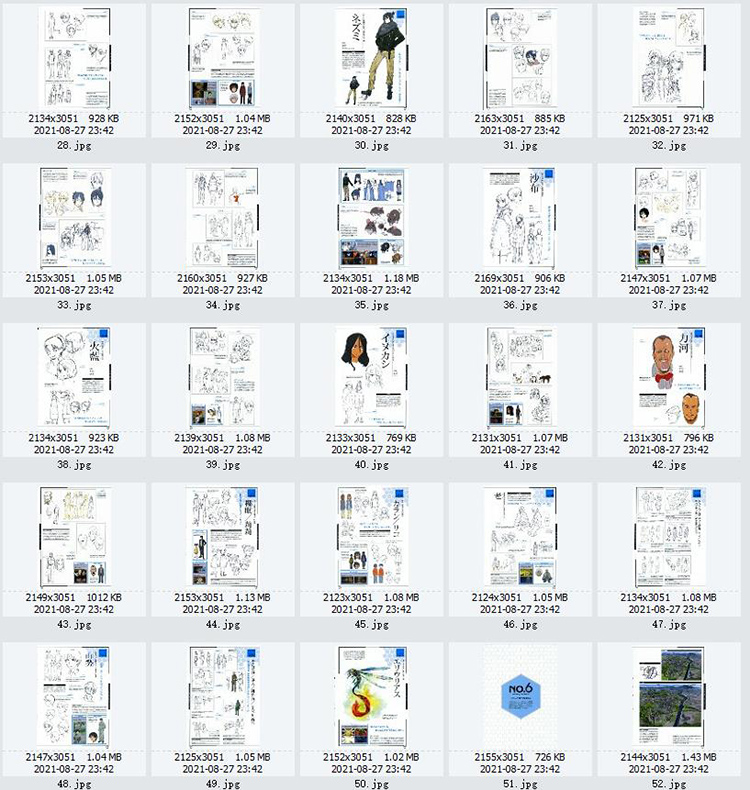This screenshot has width=750, height=790.
Task: Click the file name 35.jpg
Action: 371,305
